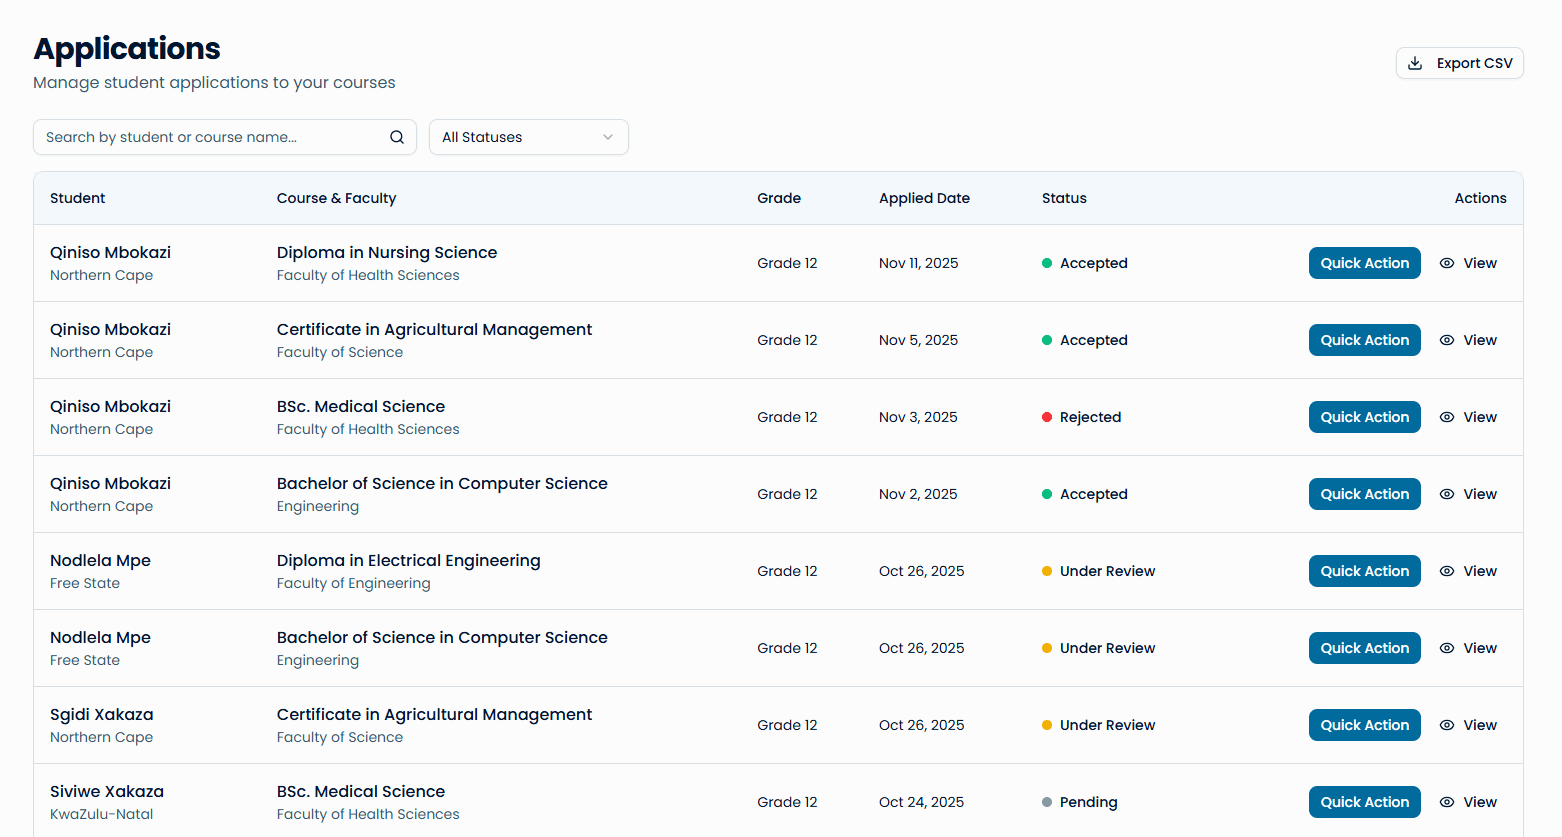Sort by the Applied Date column header
Viewport: 1562px width, 837px height.
pos(924,198)
